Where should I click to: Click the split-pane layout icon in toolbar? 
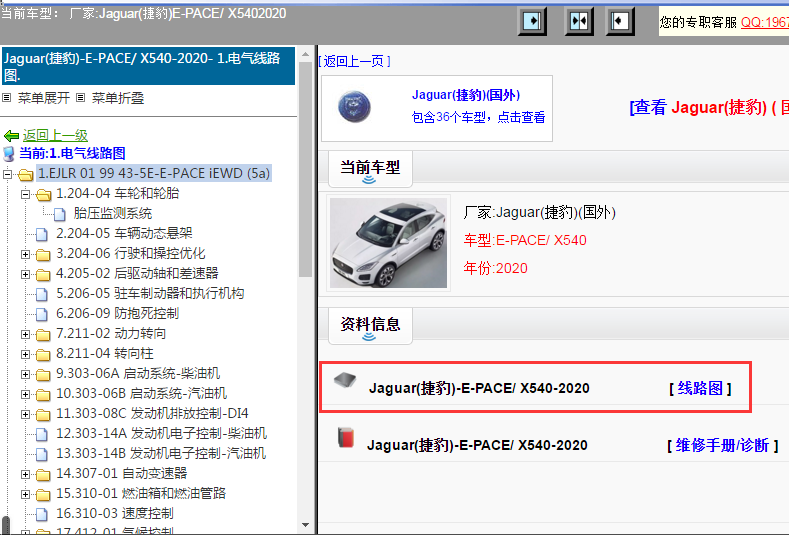(579, 21)
